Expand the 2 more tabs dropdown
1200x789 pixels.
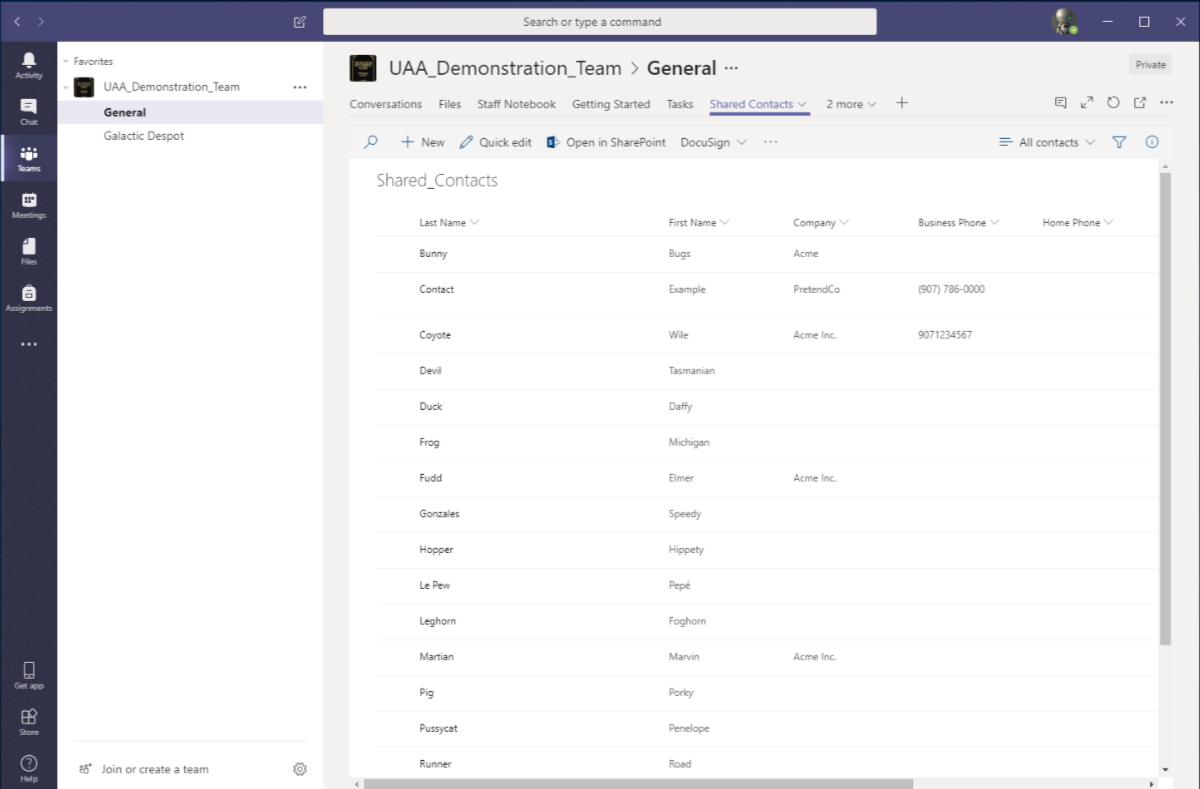[851, 104]
